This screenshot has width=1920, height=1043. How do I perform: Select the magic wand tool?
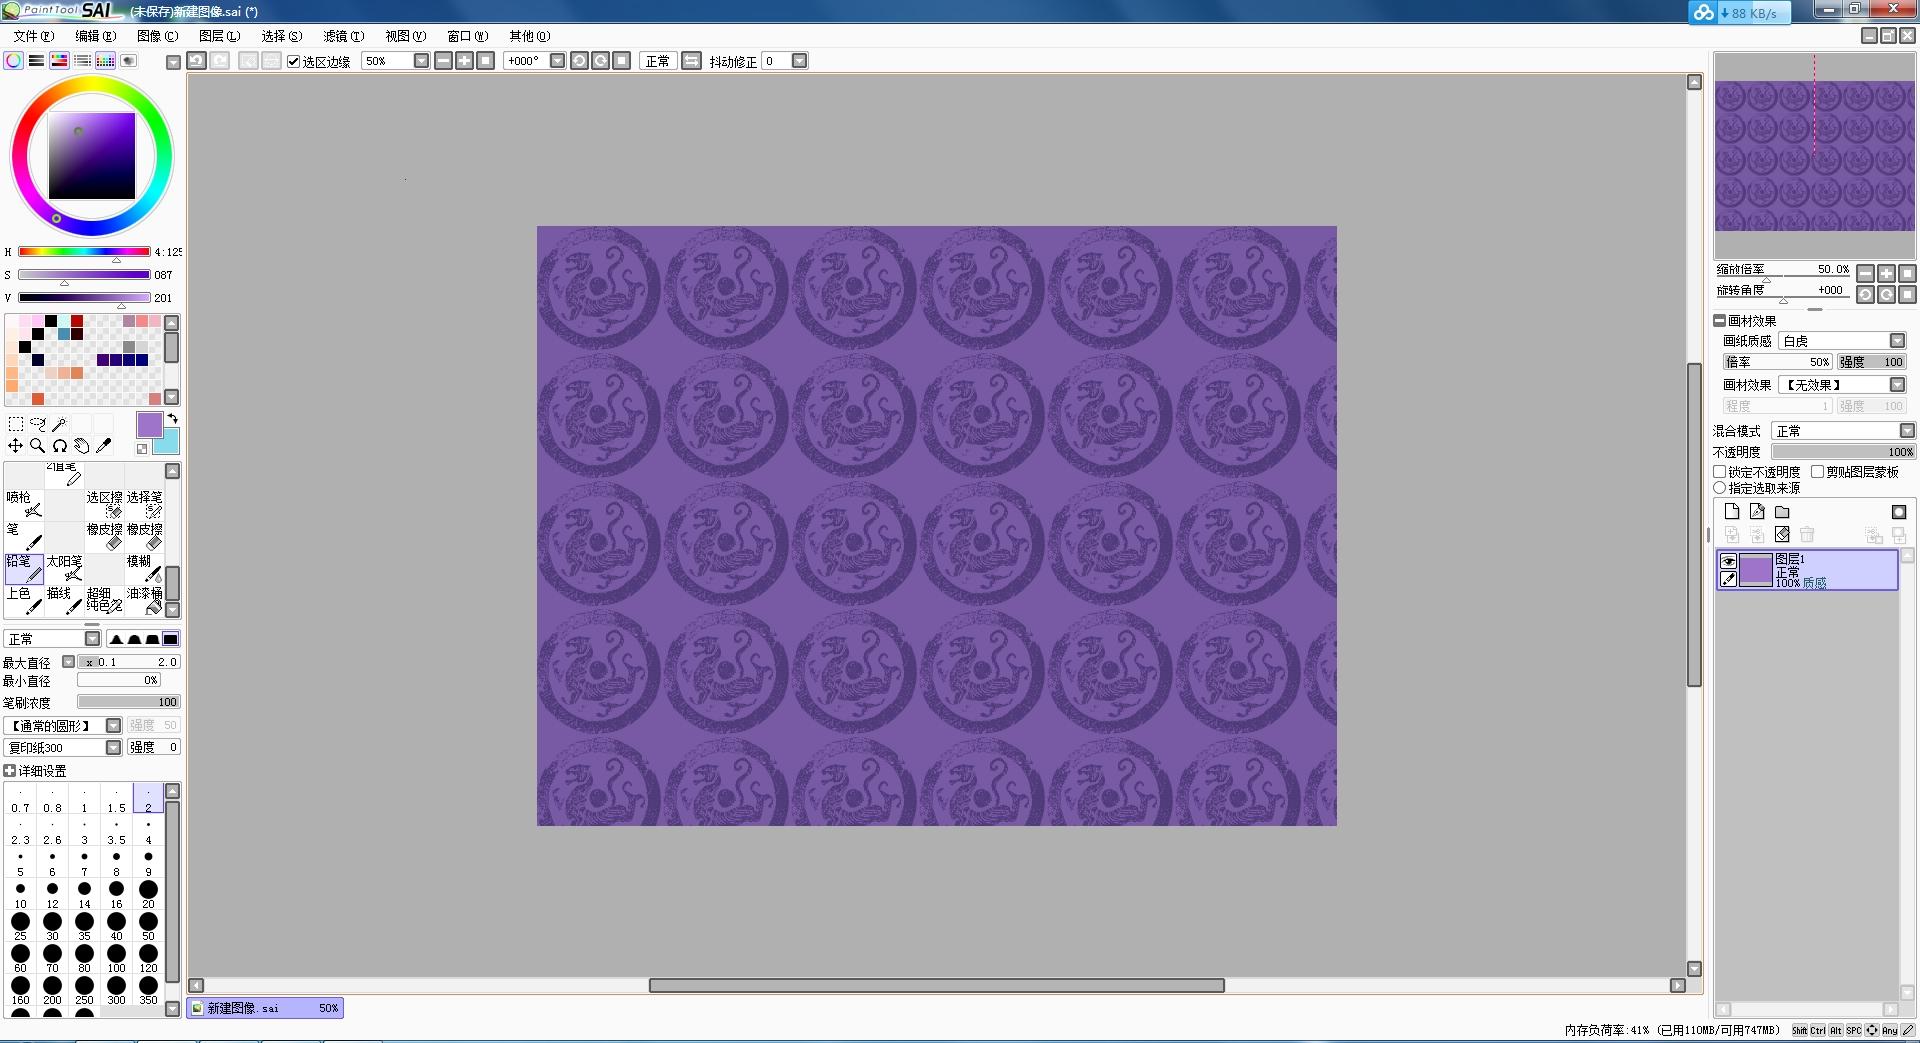(x=60, y=424)
